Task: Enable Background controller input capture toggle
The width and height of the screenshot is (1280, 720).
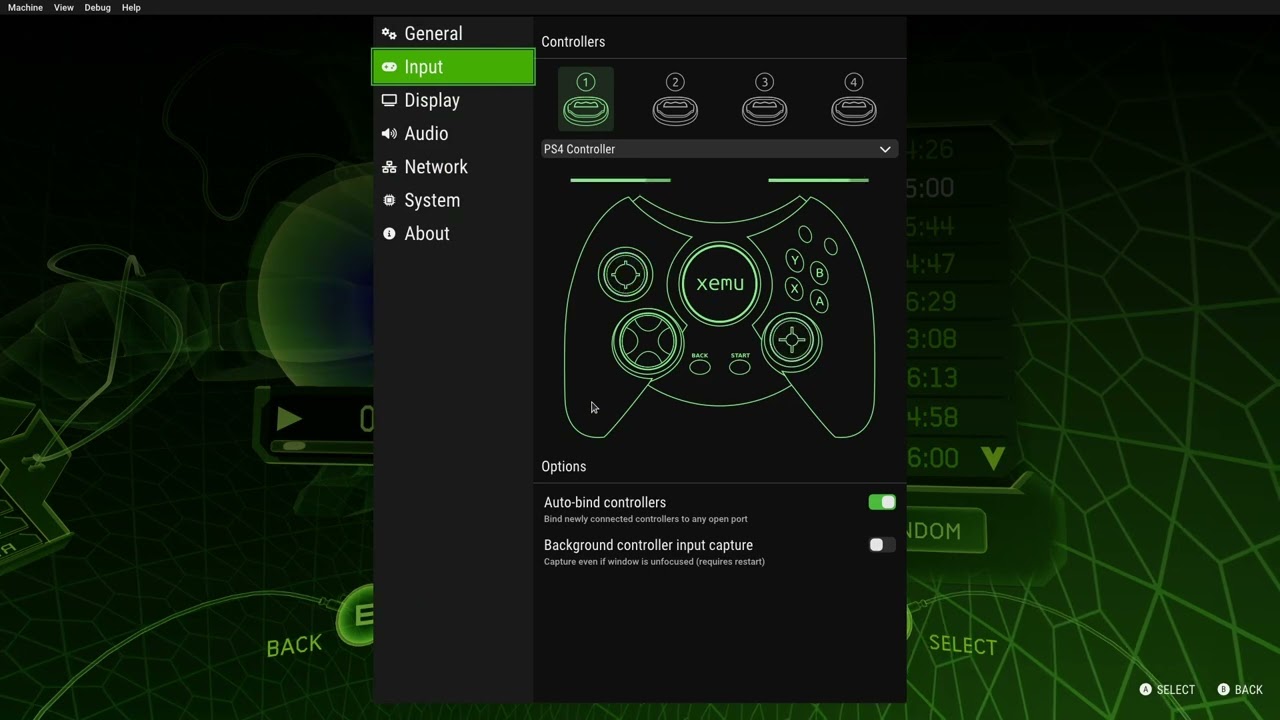Action: coord(882,545)
